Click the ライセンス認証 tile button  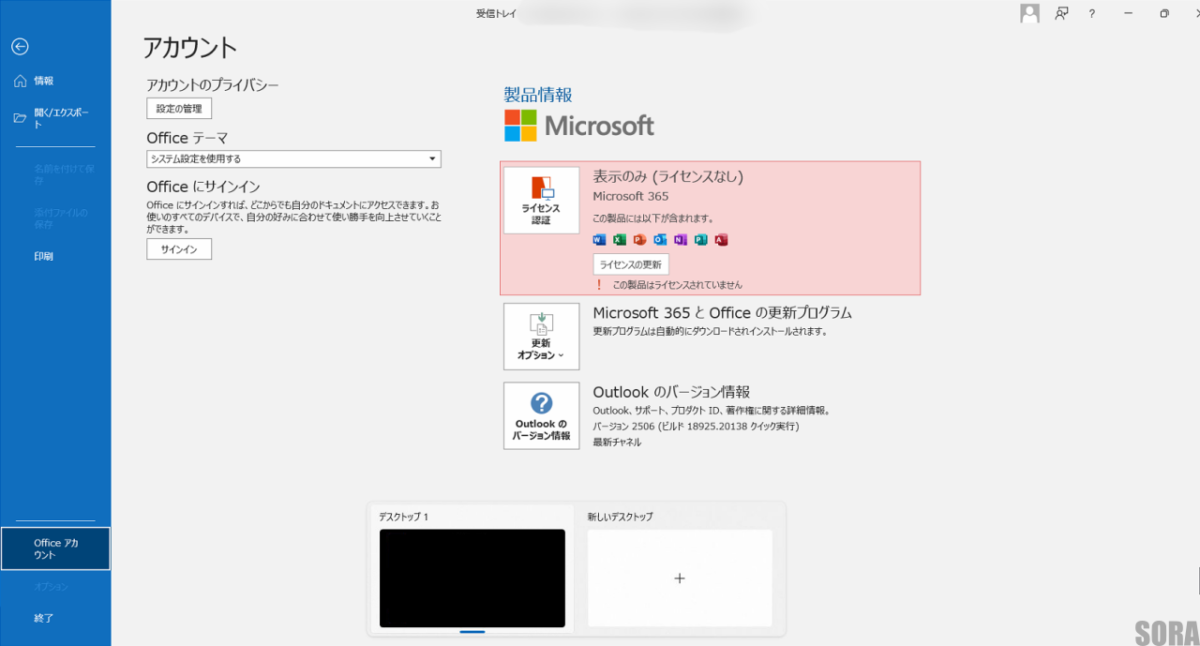tap(541, 200)
